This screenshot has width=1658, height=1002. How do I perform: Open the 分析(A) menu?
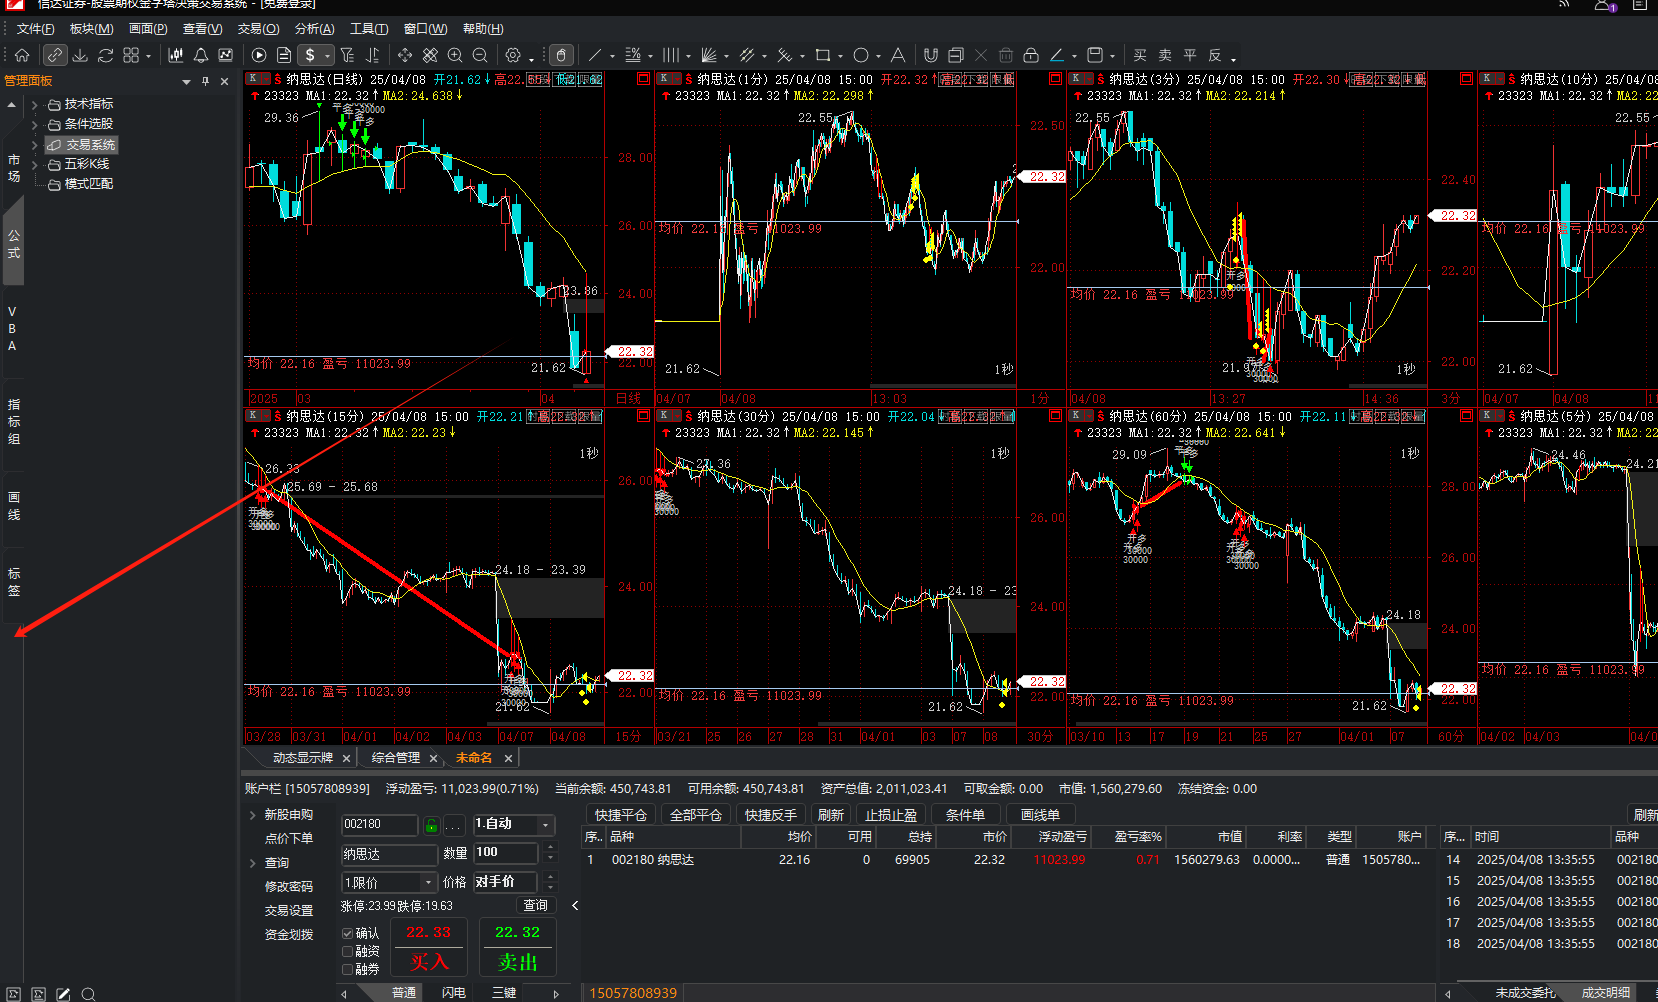click(314, 29)
